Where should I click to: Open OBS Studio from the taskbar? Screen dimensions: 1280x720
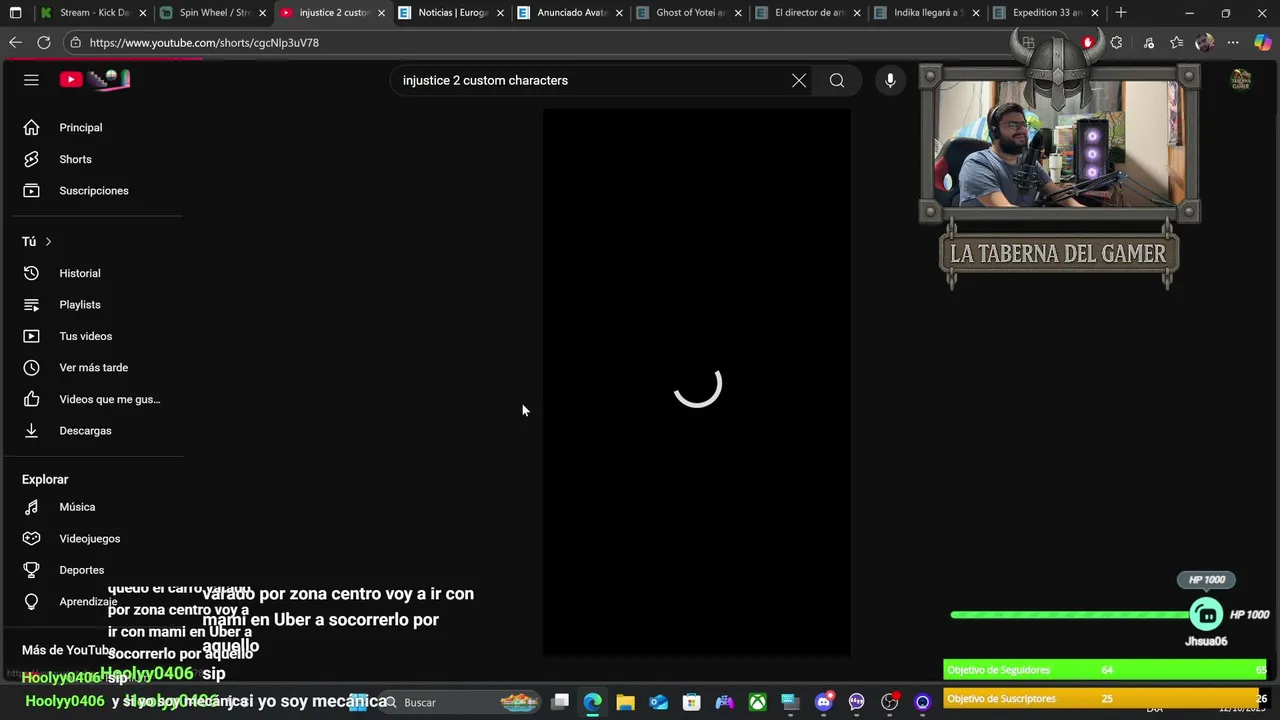[x=890, y=702]
